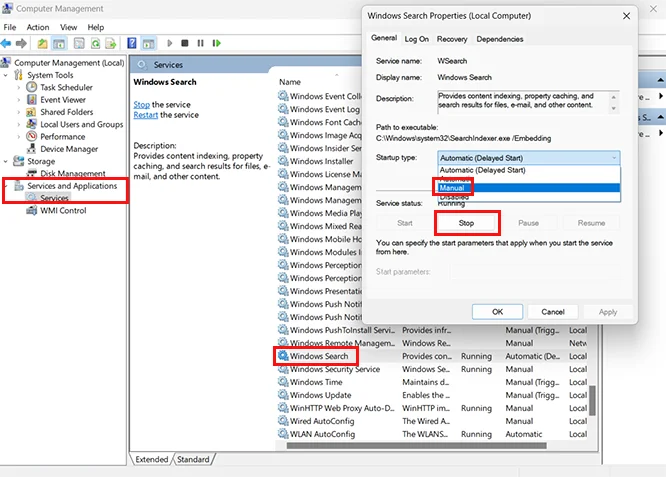Click the Shared Folders icon in tree
The width and height of the screenshot is (666, 477).
tap(31, 112)
